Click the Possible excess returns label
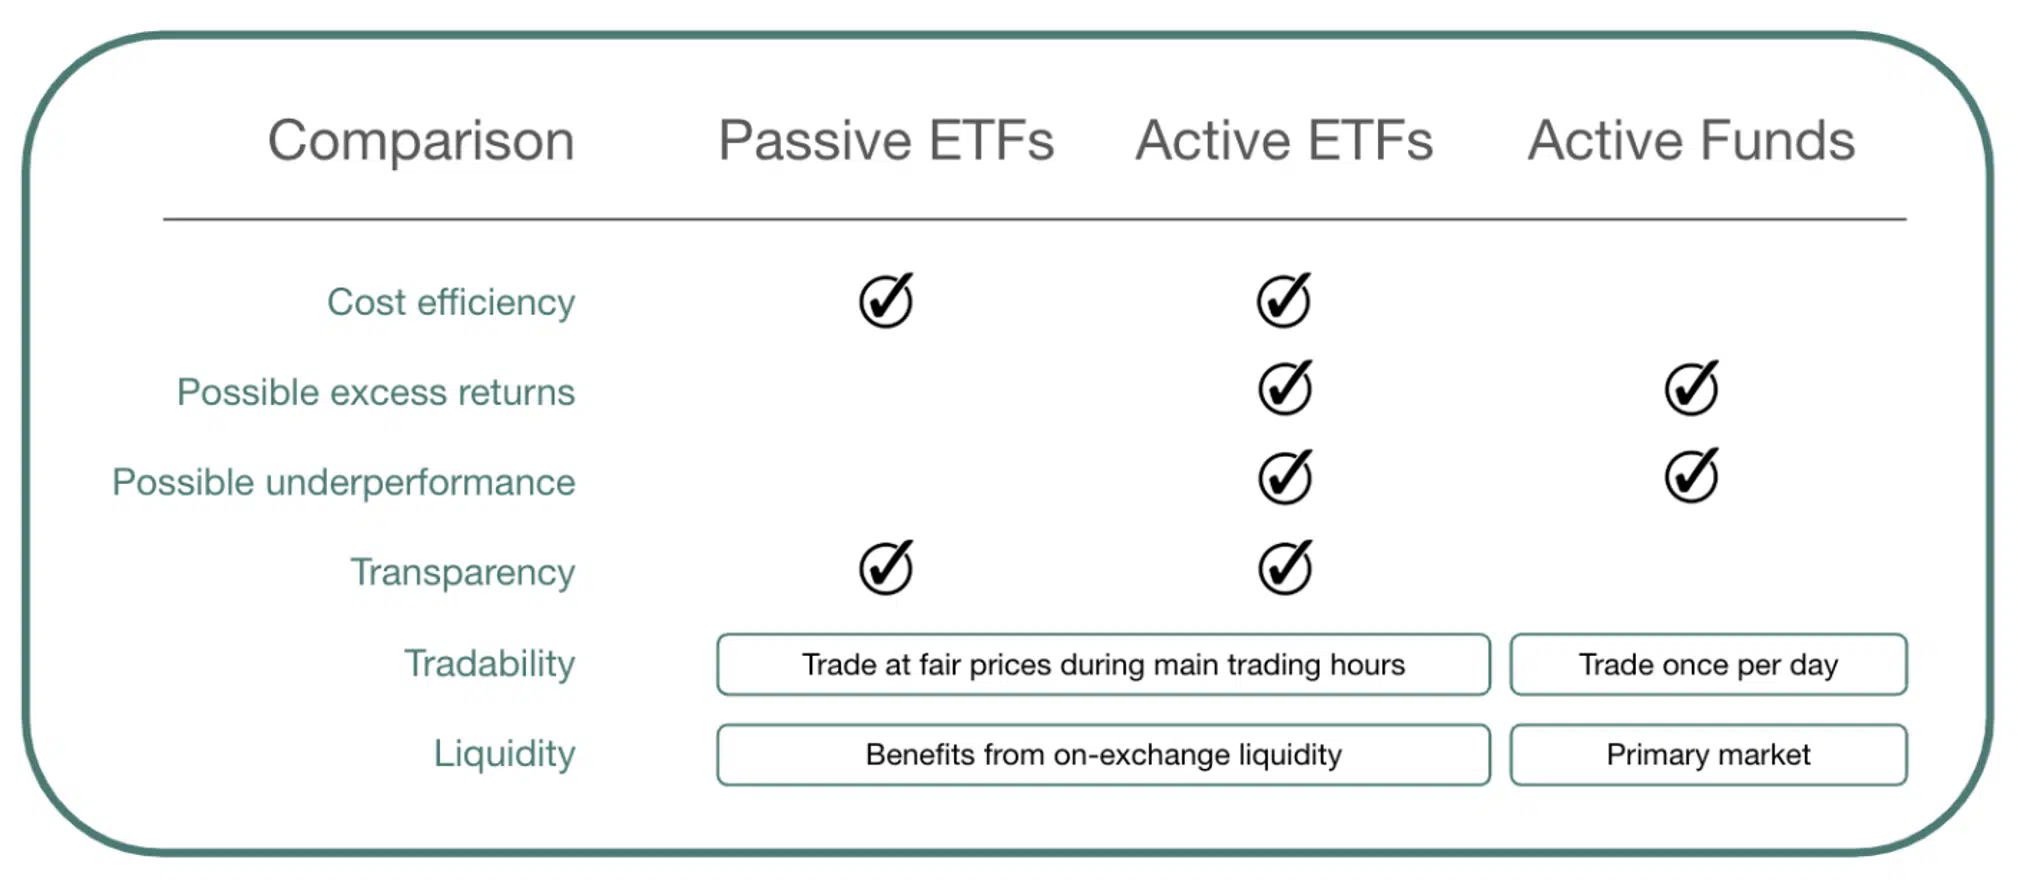Viewport: 2018px width, 888px height. click(376, 392)
